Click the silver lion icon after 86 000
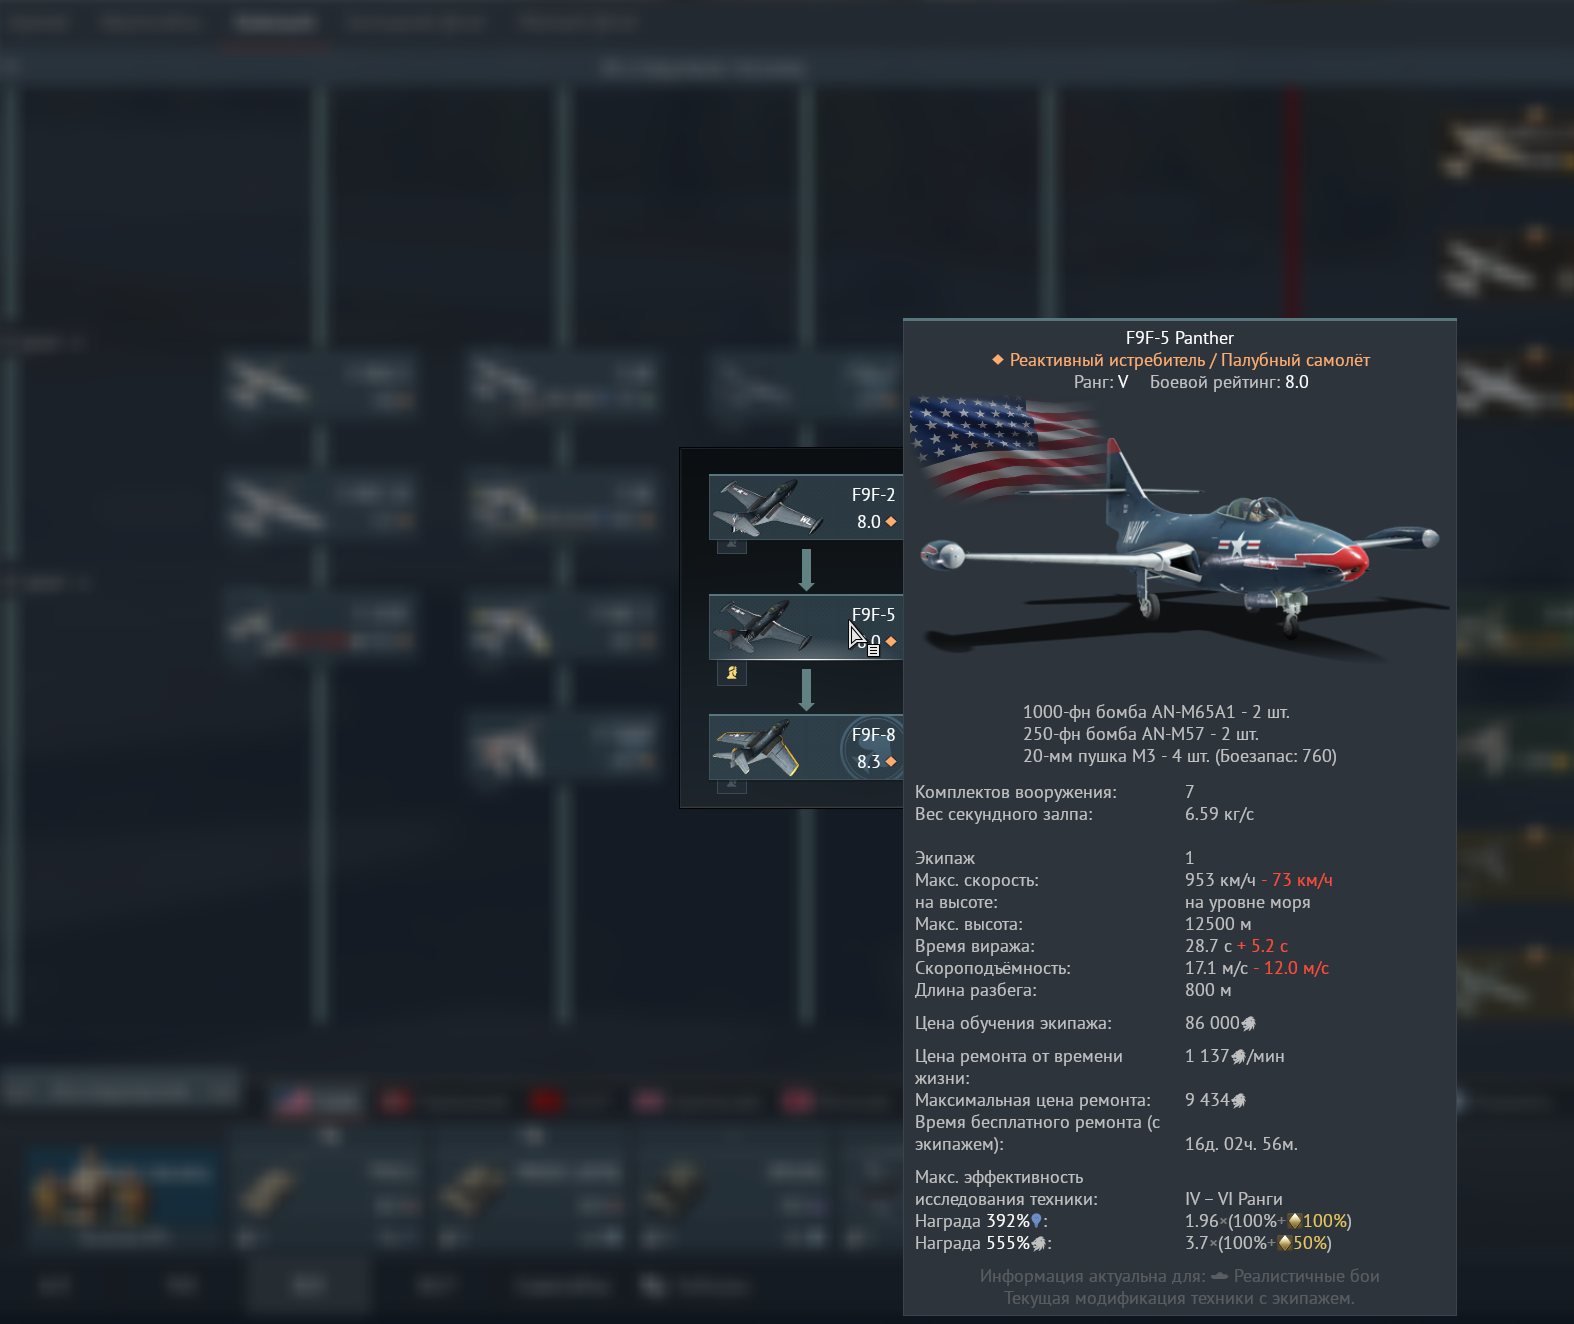Viewport: 1574px width, 1324px height. (x=1248, y=1023)
